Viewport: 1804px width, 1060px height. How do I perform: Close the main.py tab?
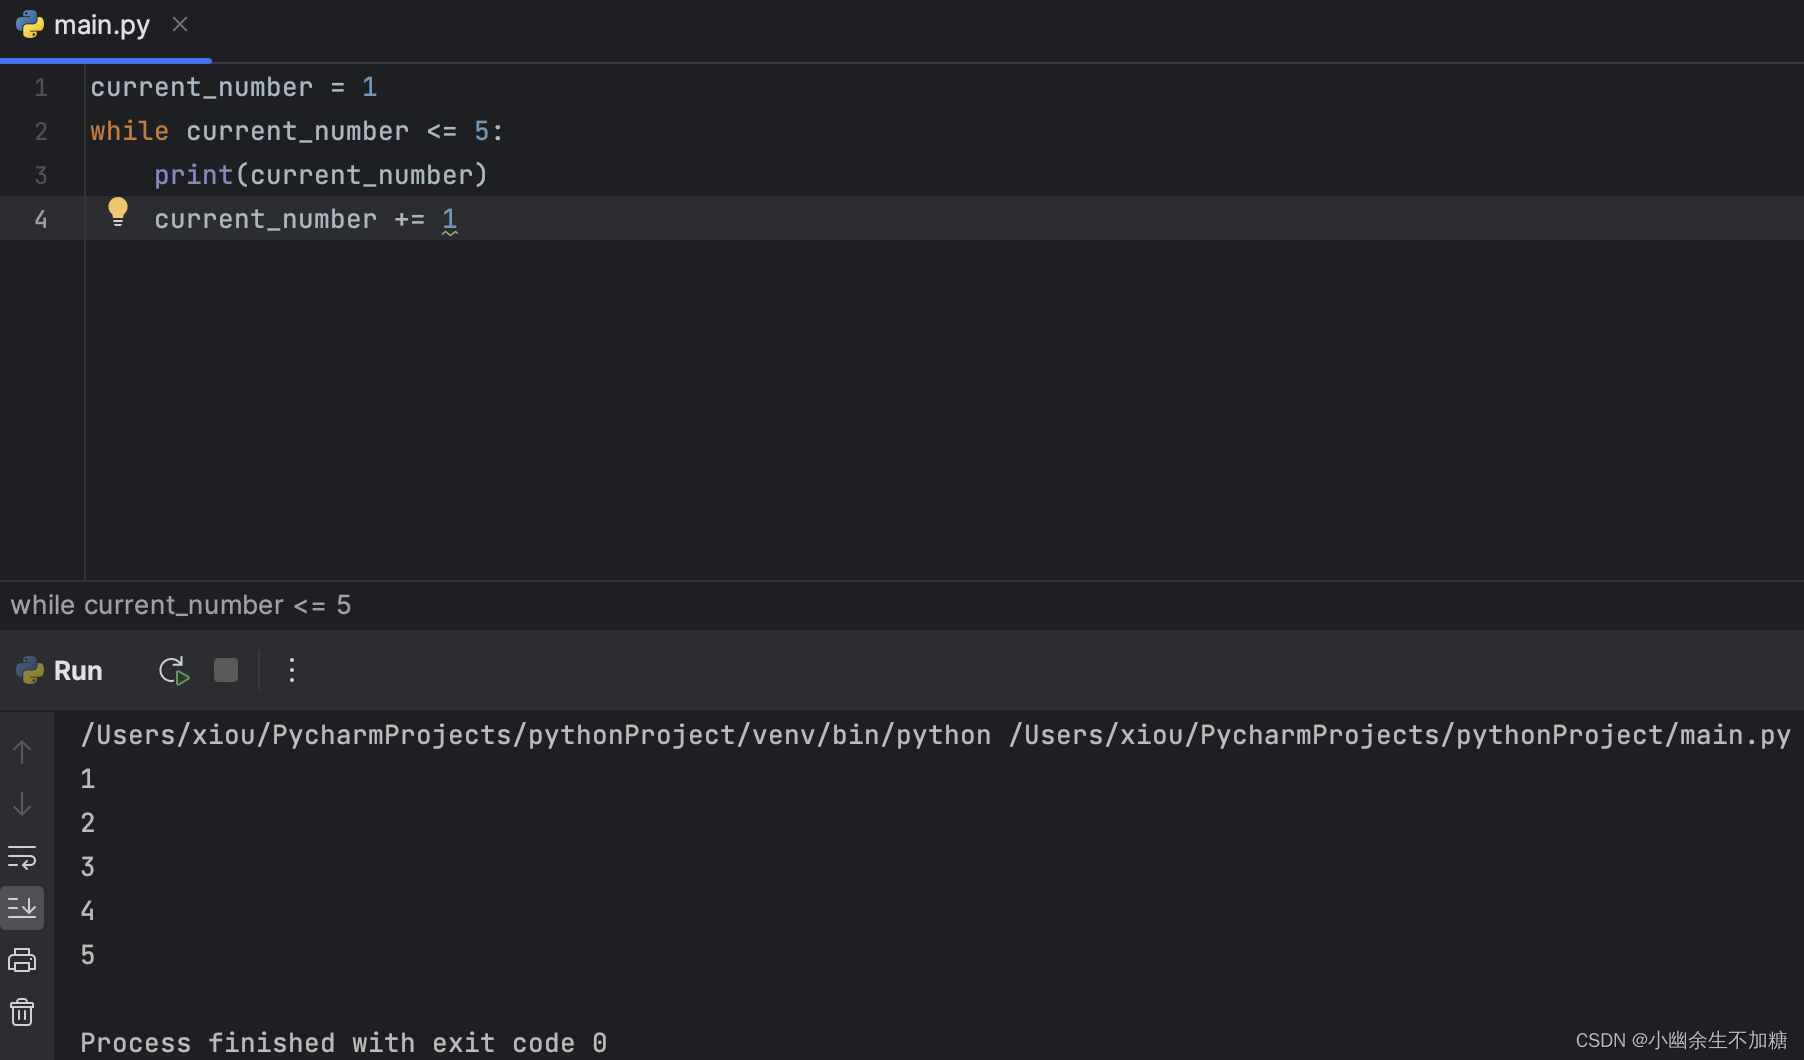(x=180, y=24)
